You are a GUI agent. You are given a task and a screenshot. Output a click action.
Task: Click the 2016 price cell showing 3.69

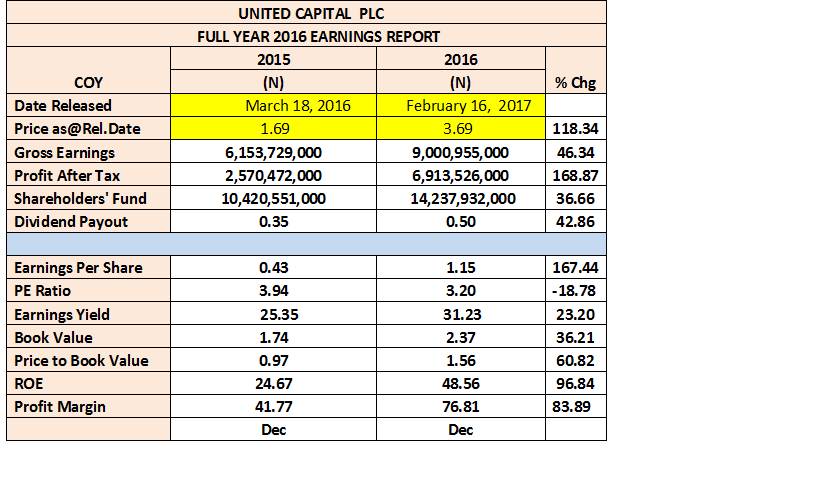pos(461,129)
